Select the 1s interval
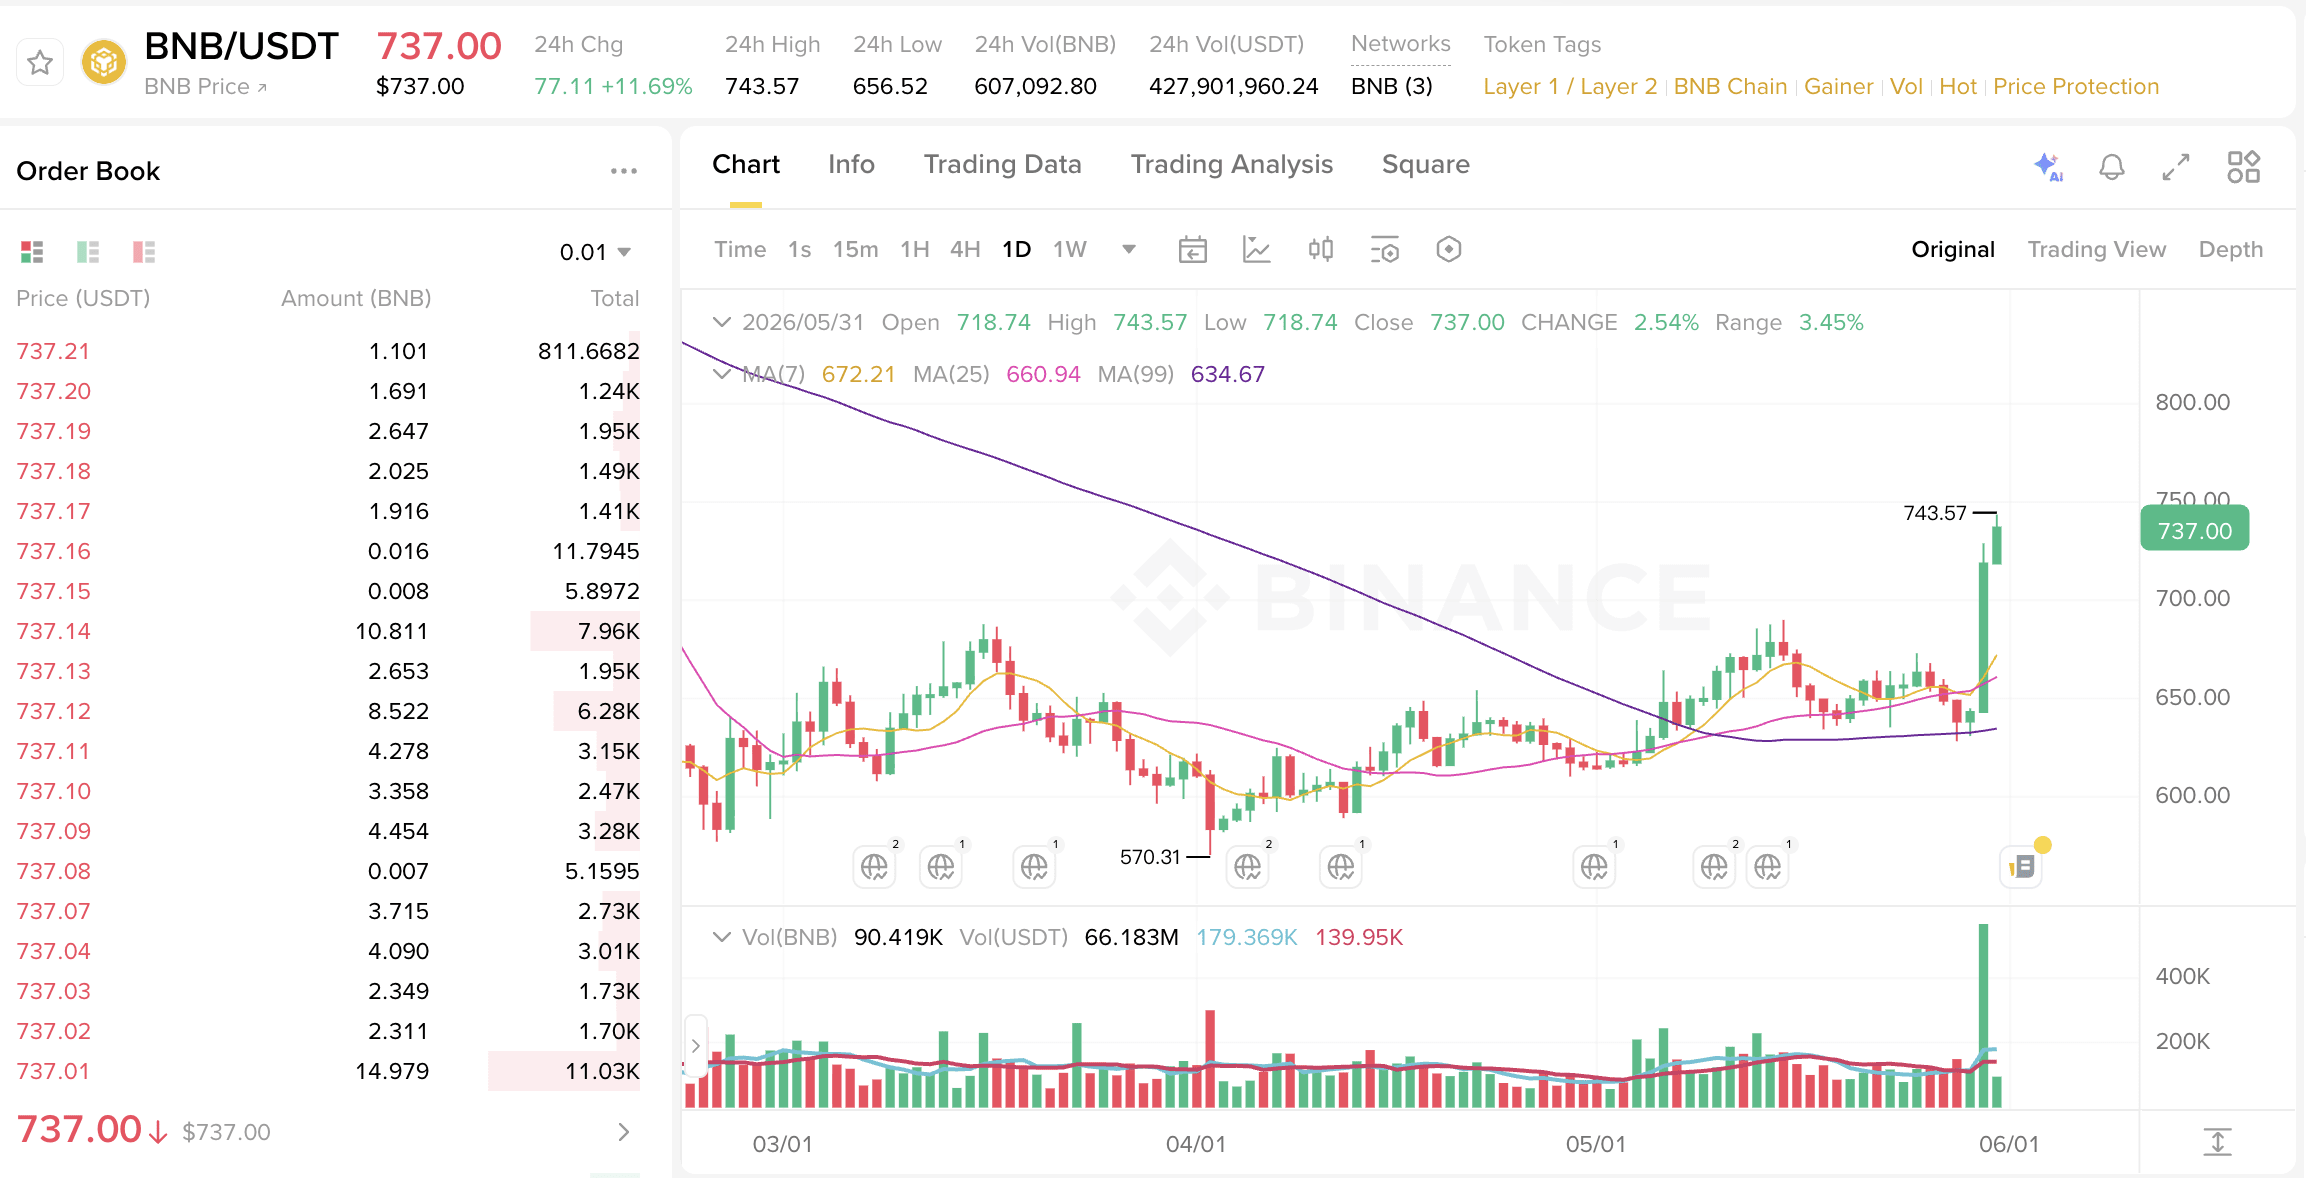 coord(799,249)
